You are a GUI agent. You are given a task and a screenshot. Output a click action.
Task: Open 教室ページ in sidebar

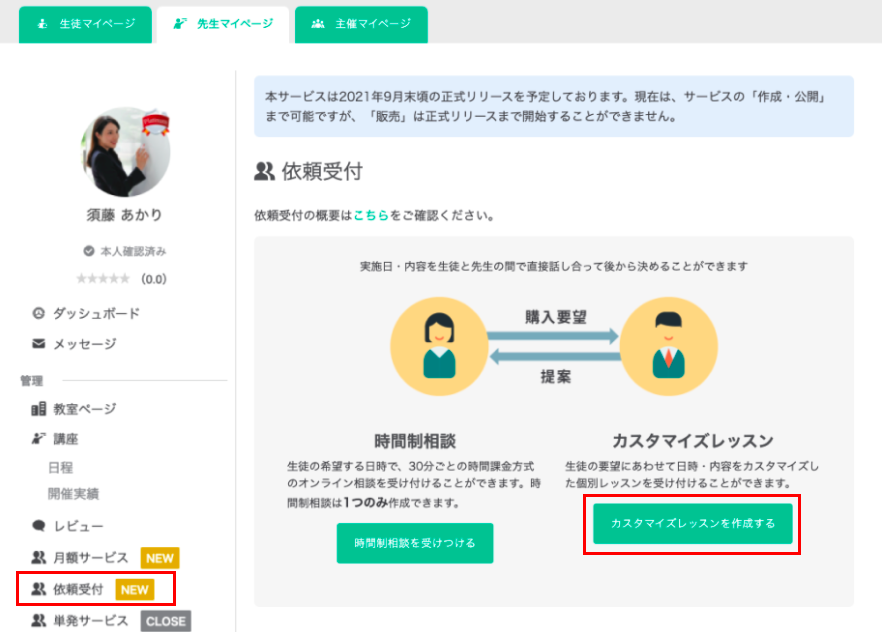click(x=84, y=409)
